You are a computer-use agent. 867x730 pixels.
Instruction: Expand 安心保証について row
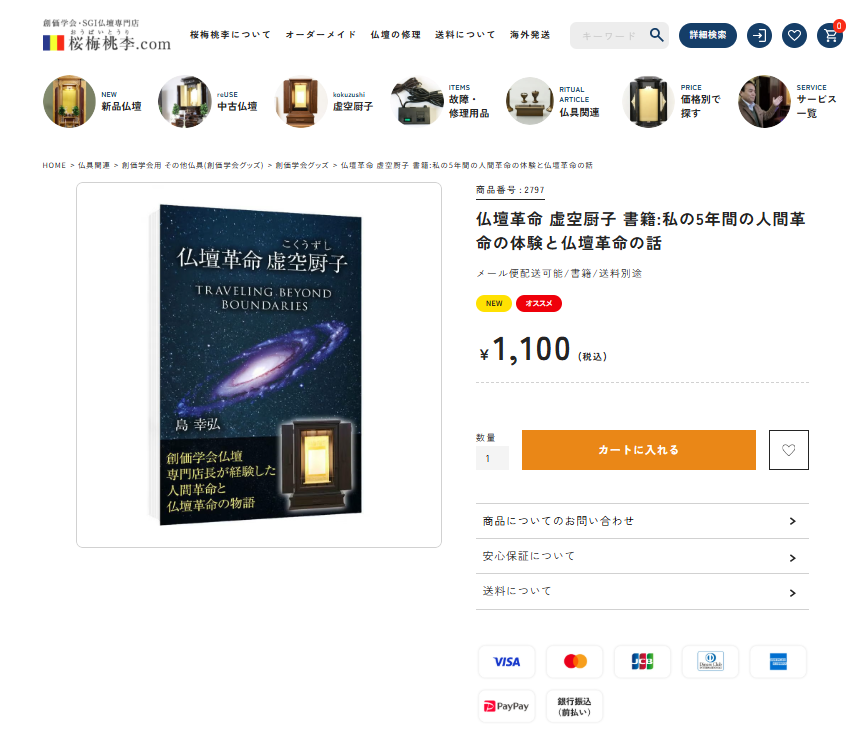pos(642,556)
